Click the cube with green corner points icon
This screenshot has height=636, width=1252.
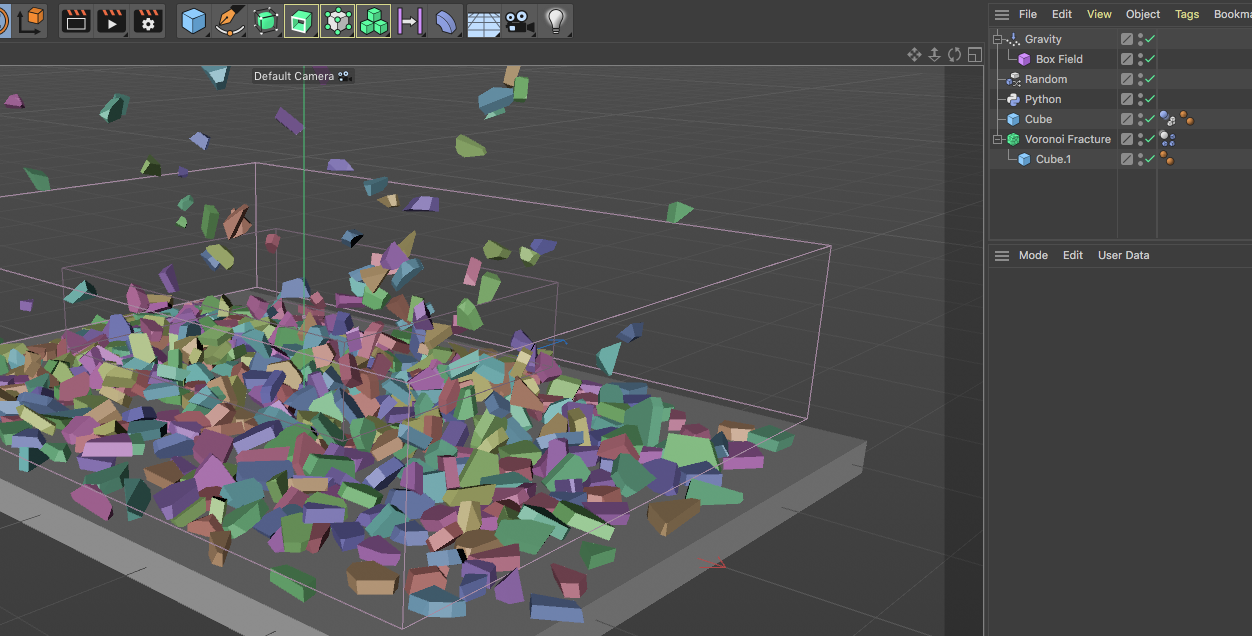337,20
